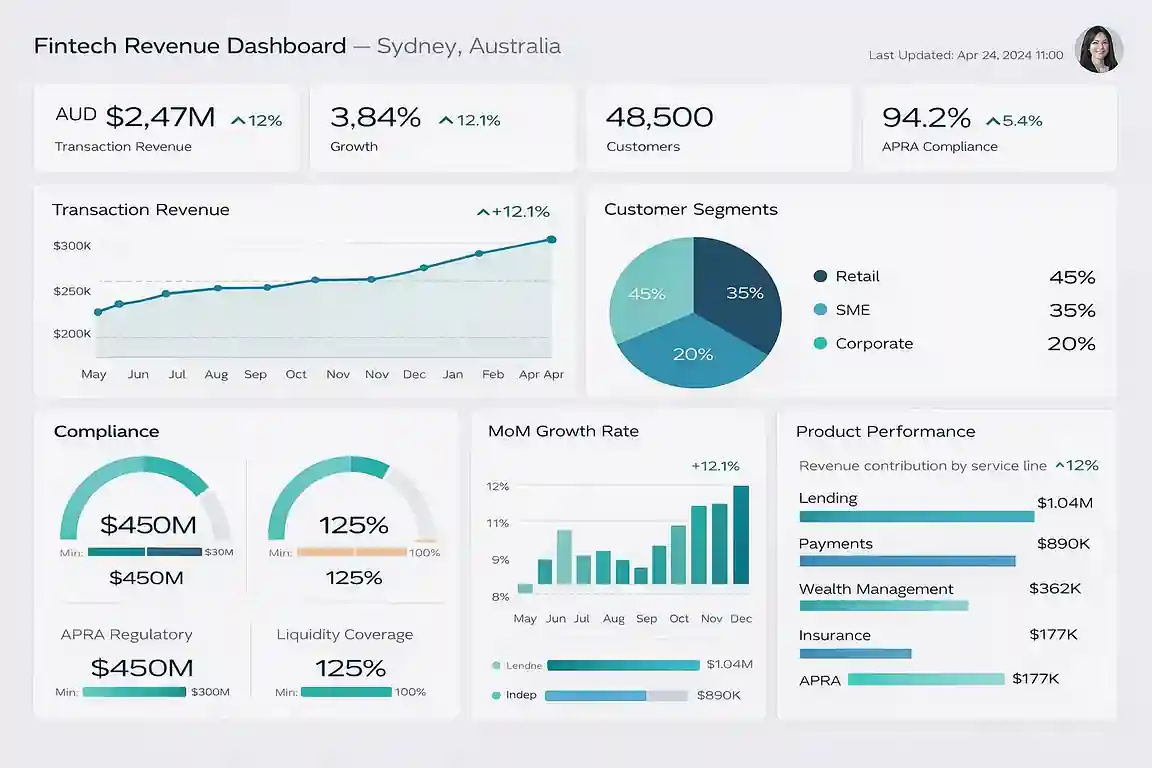Click the +12.1% indicator in MoM Growth Rate
This screenshot has height=768, width=1152.
click(716, 466)
